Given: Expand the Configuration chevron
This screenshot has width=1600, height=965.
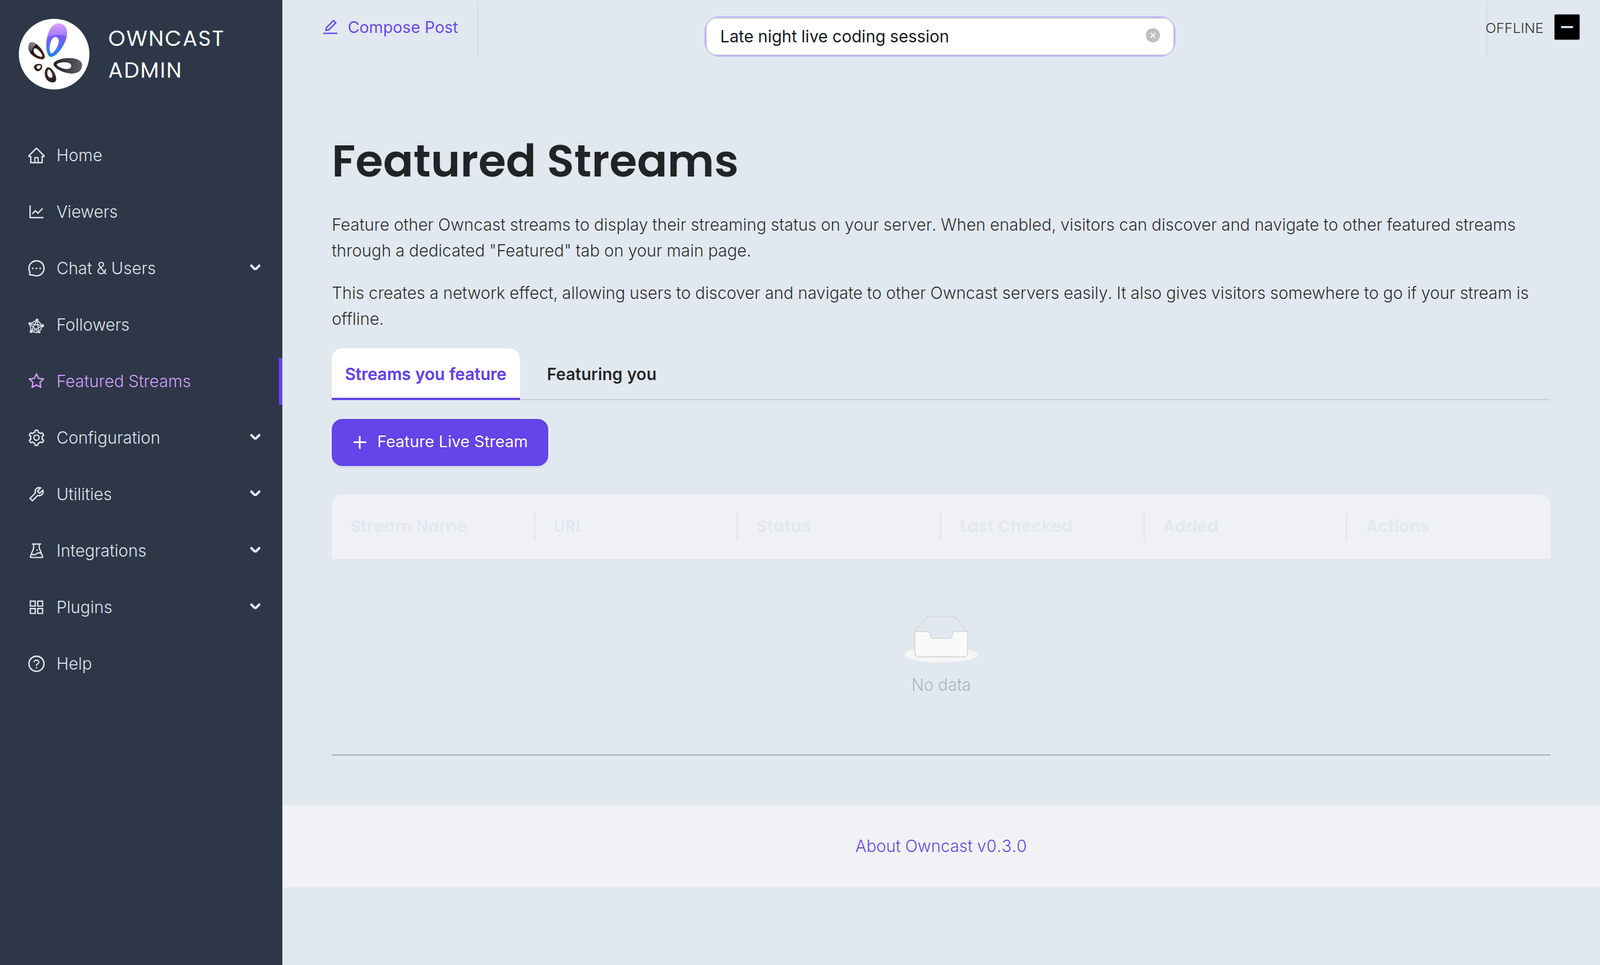Looking at the screenshot, I should pos(255,437).
